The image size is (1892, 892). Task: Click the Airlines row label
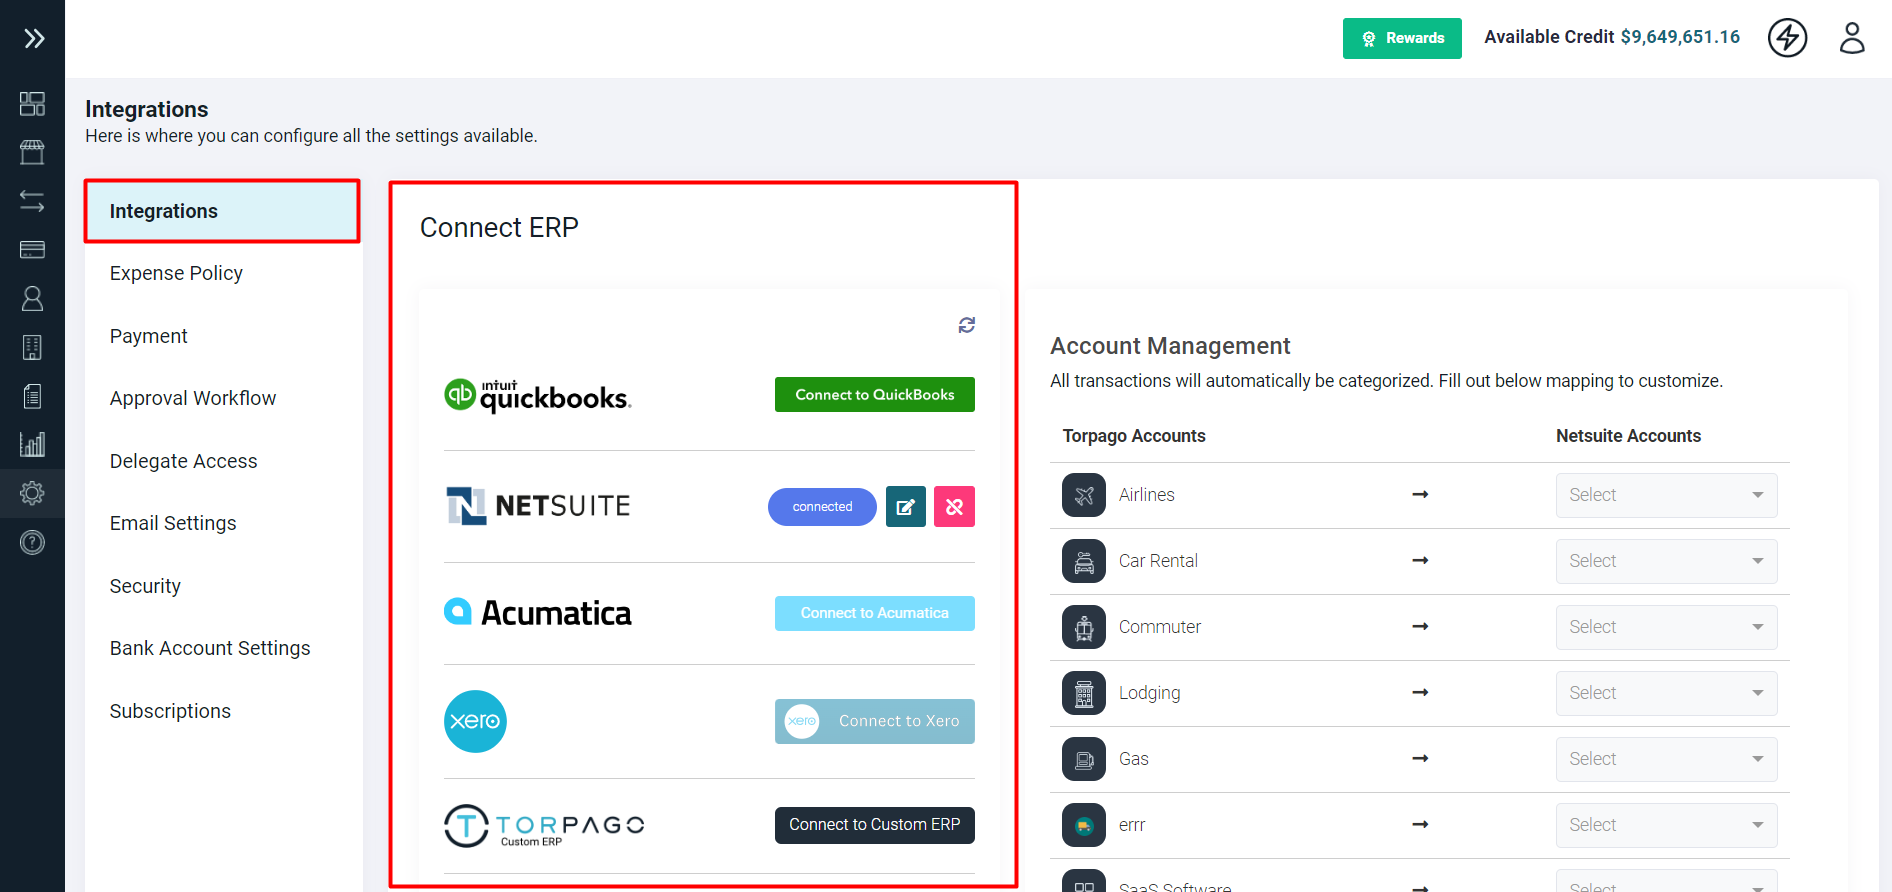point(1146,495)
